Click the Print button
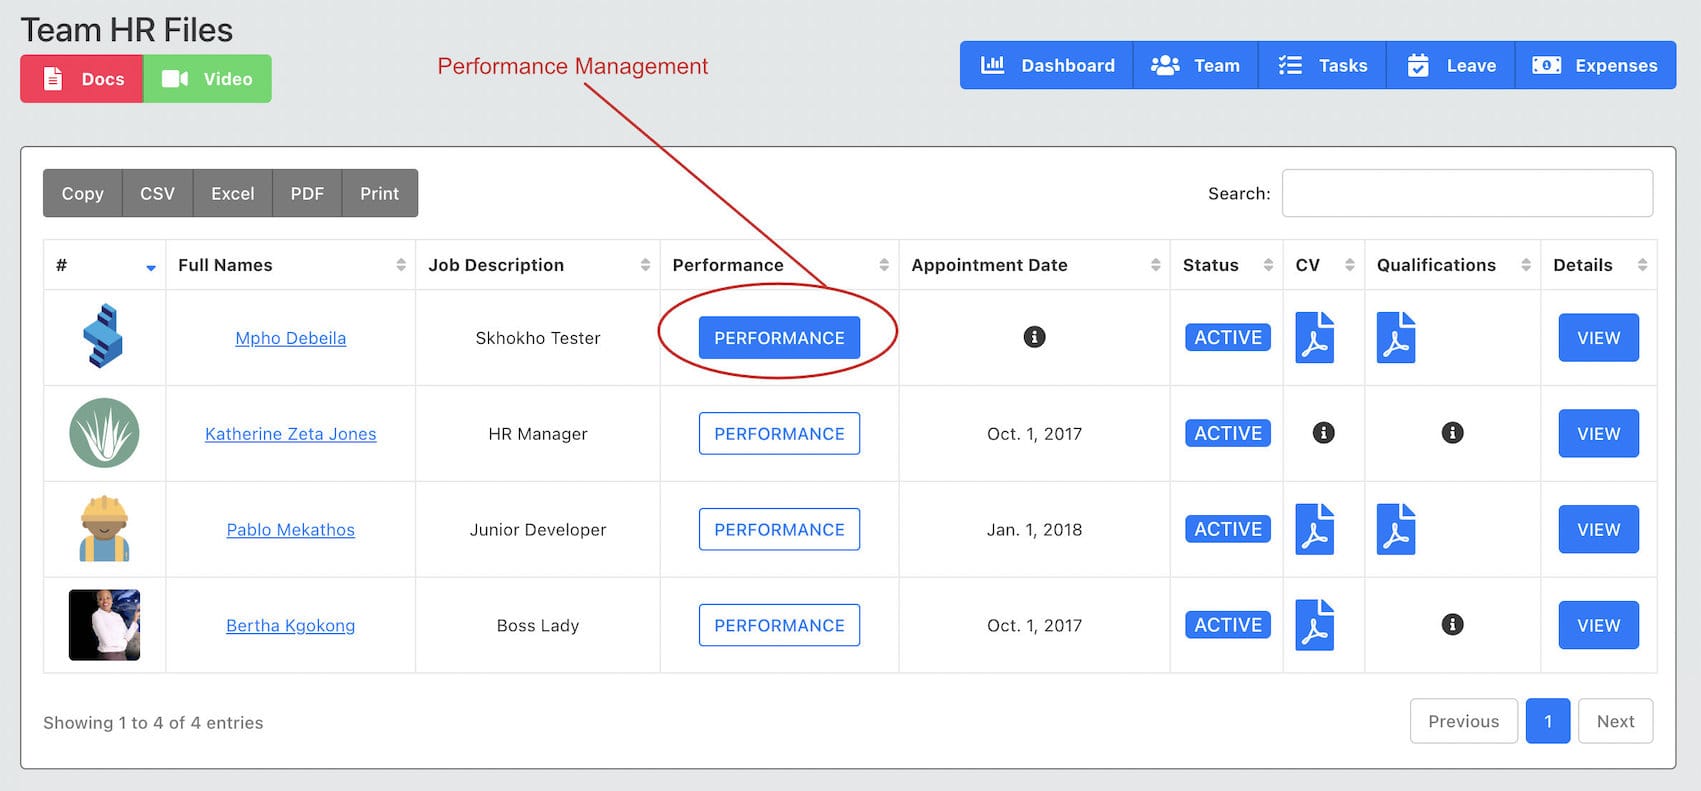 point(380,193)
